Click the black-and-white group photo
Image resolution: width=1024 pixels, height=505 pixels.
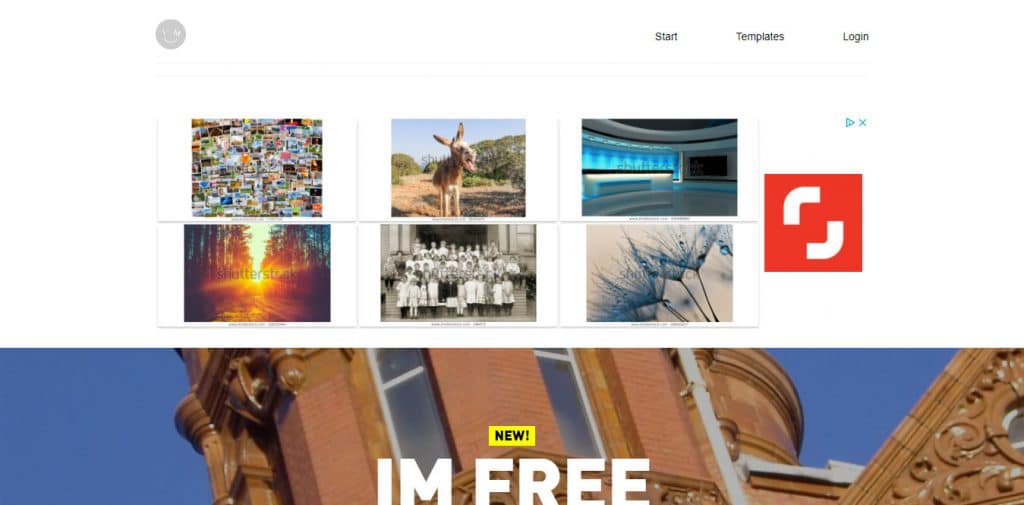[458, 273]
